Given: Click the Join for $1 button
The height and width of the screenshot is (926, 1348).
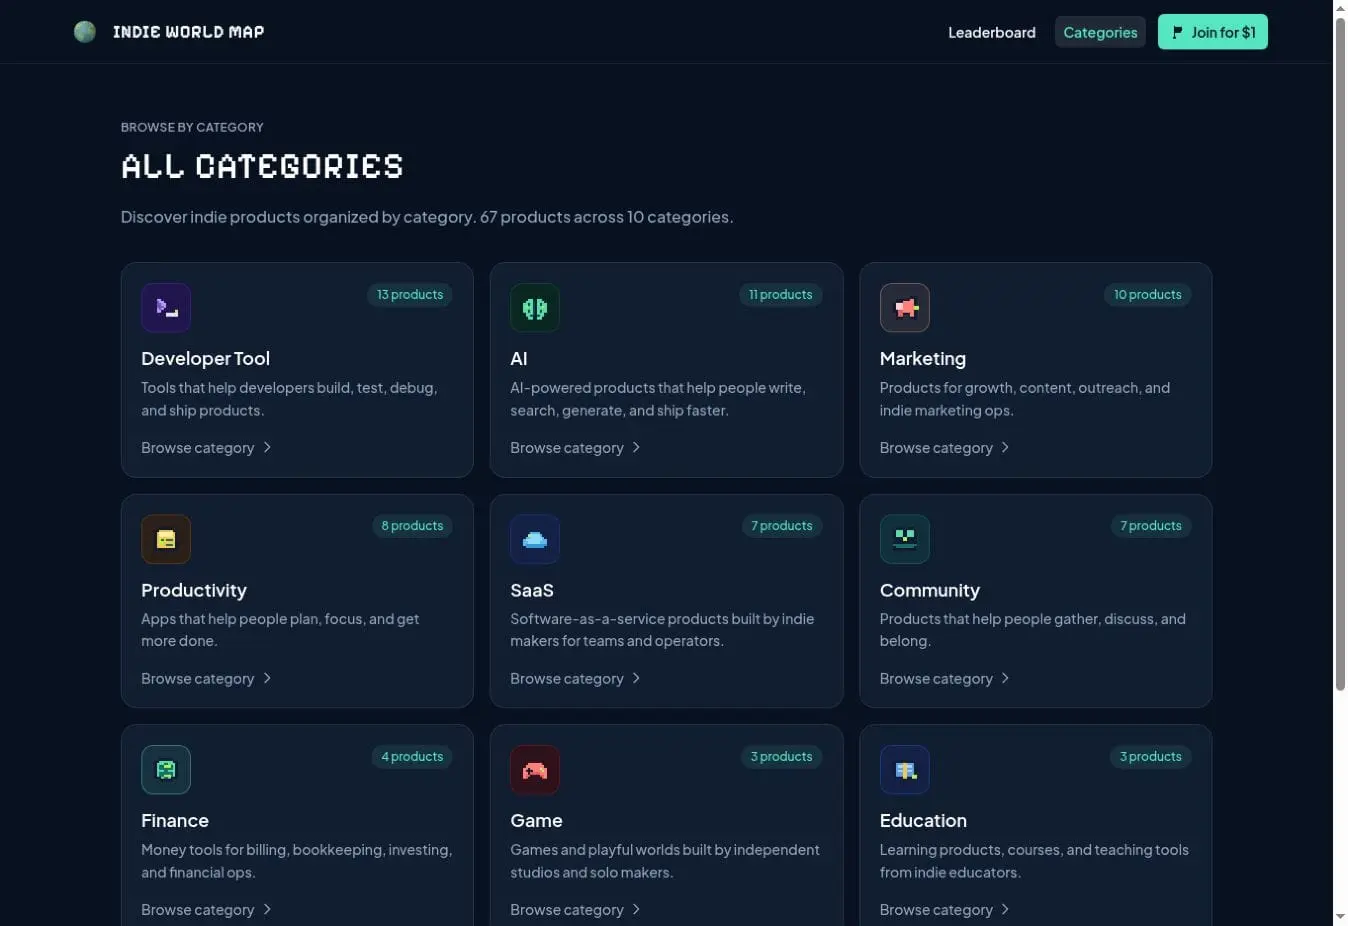Looking at the screenshot, I should (x=1213, y=32).
